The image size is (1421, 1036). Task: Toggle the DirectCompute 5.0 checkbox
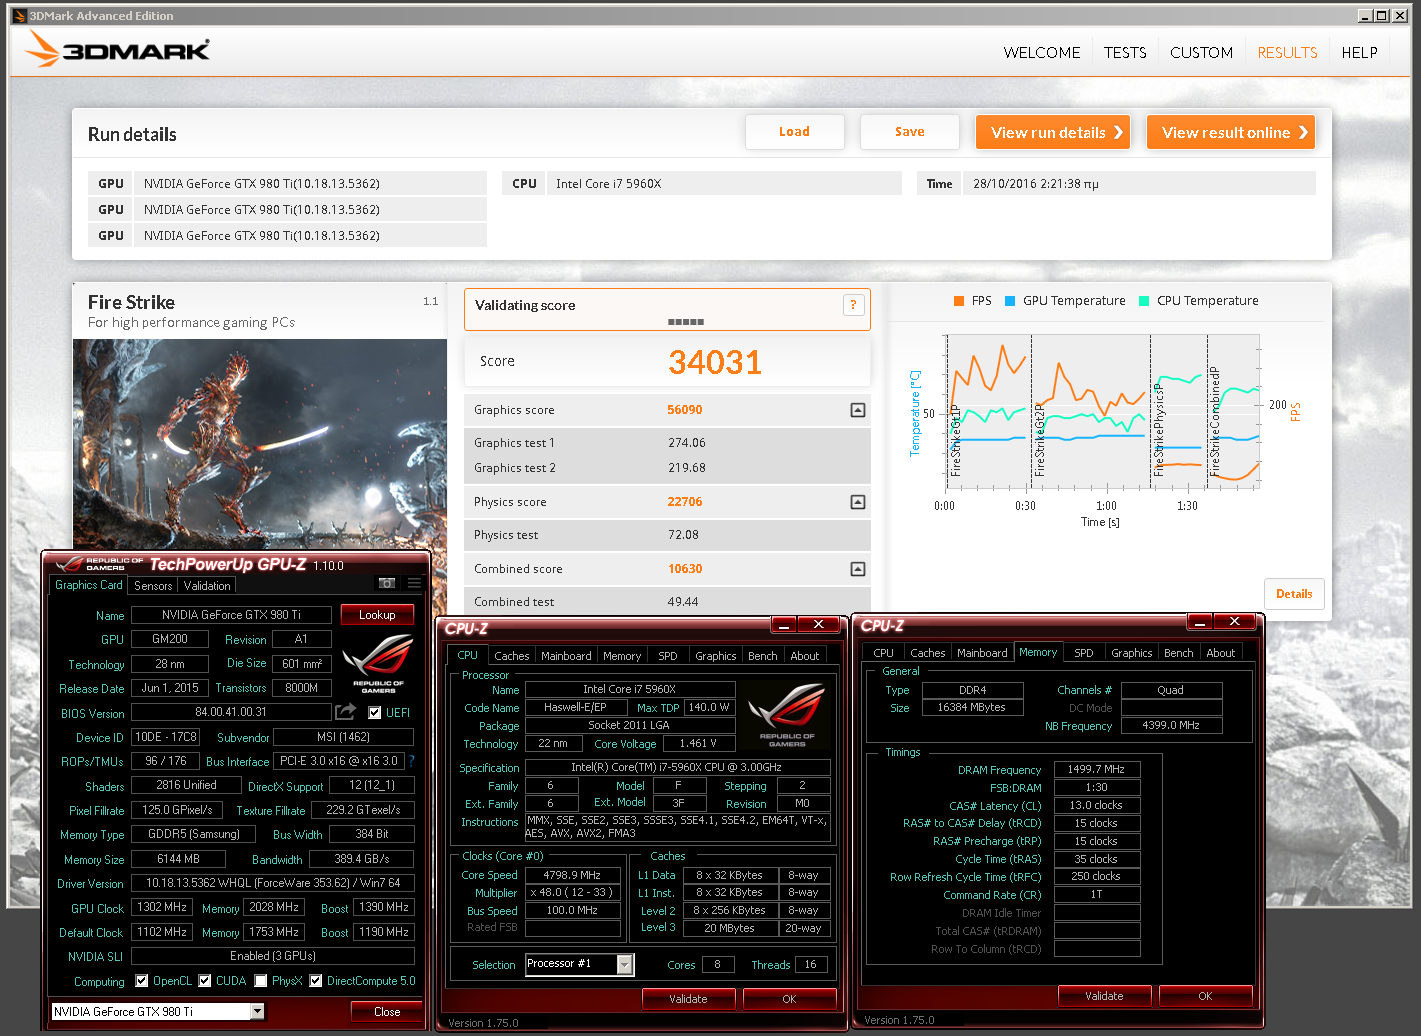pos(316,981)
